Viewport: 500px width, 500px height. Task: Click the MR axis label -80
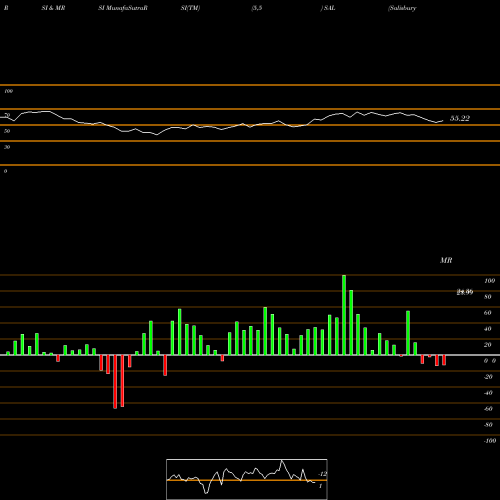pyautogui.click(x=488, y=425)
